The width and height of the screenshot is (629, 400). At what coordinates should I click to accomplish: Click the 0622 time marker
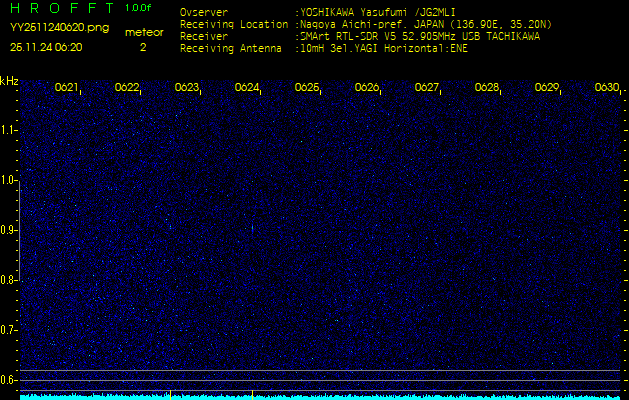point(126,87)
